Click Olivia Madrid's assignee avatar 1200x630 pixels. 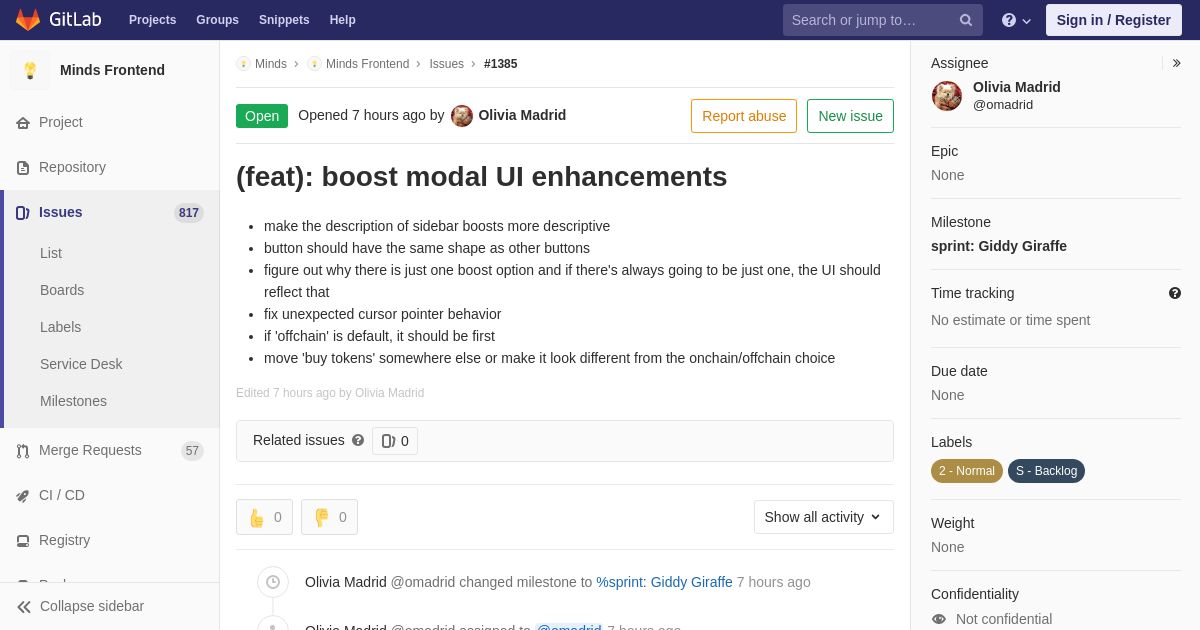[x=947, y=96]
